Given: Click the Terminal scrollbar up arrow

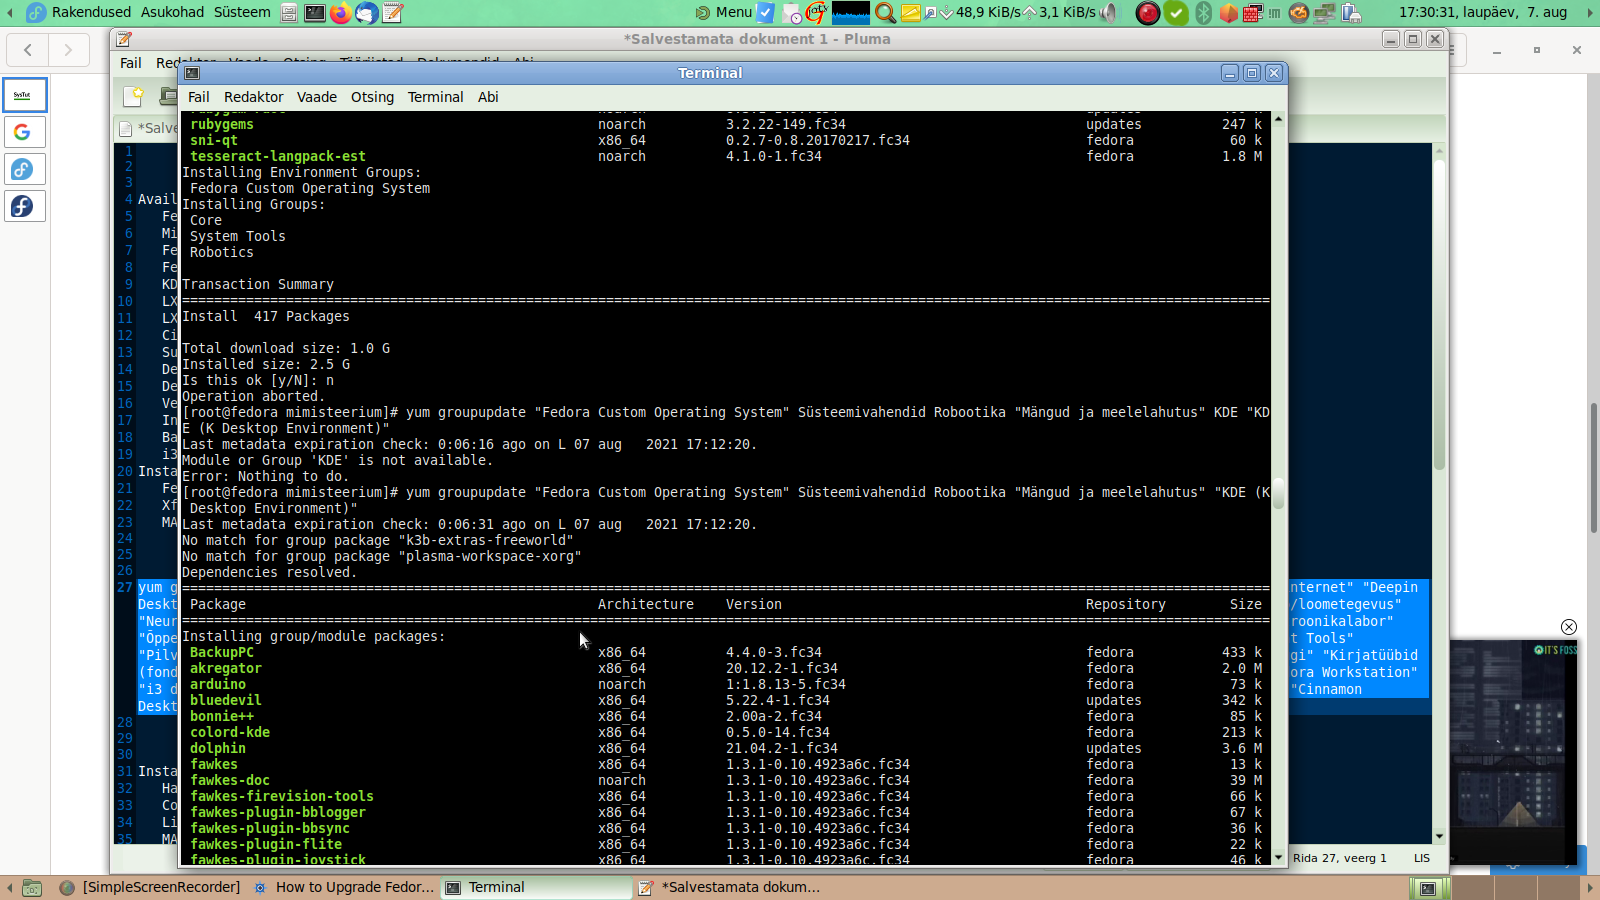Looking at the screenshot, I should click(1278, 119).
